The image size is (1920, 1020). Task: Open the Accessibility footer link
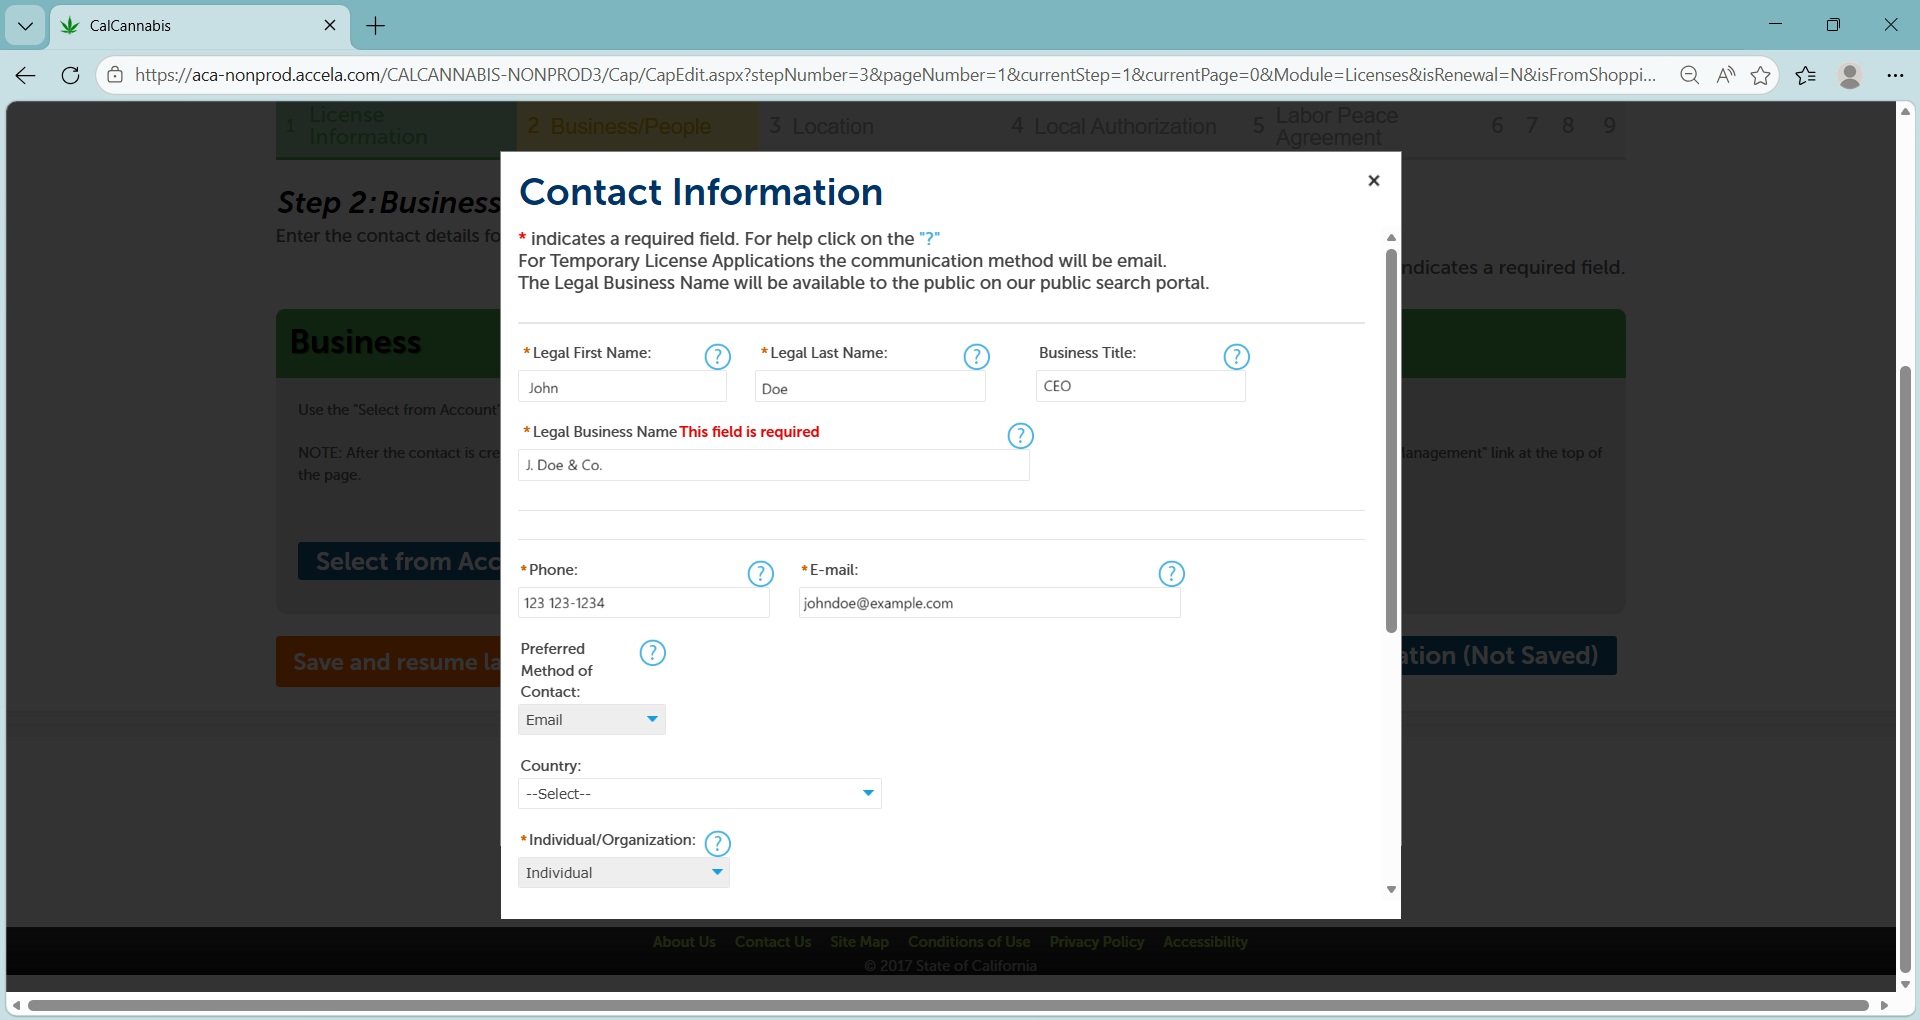pos(1205,942)
